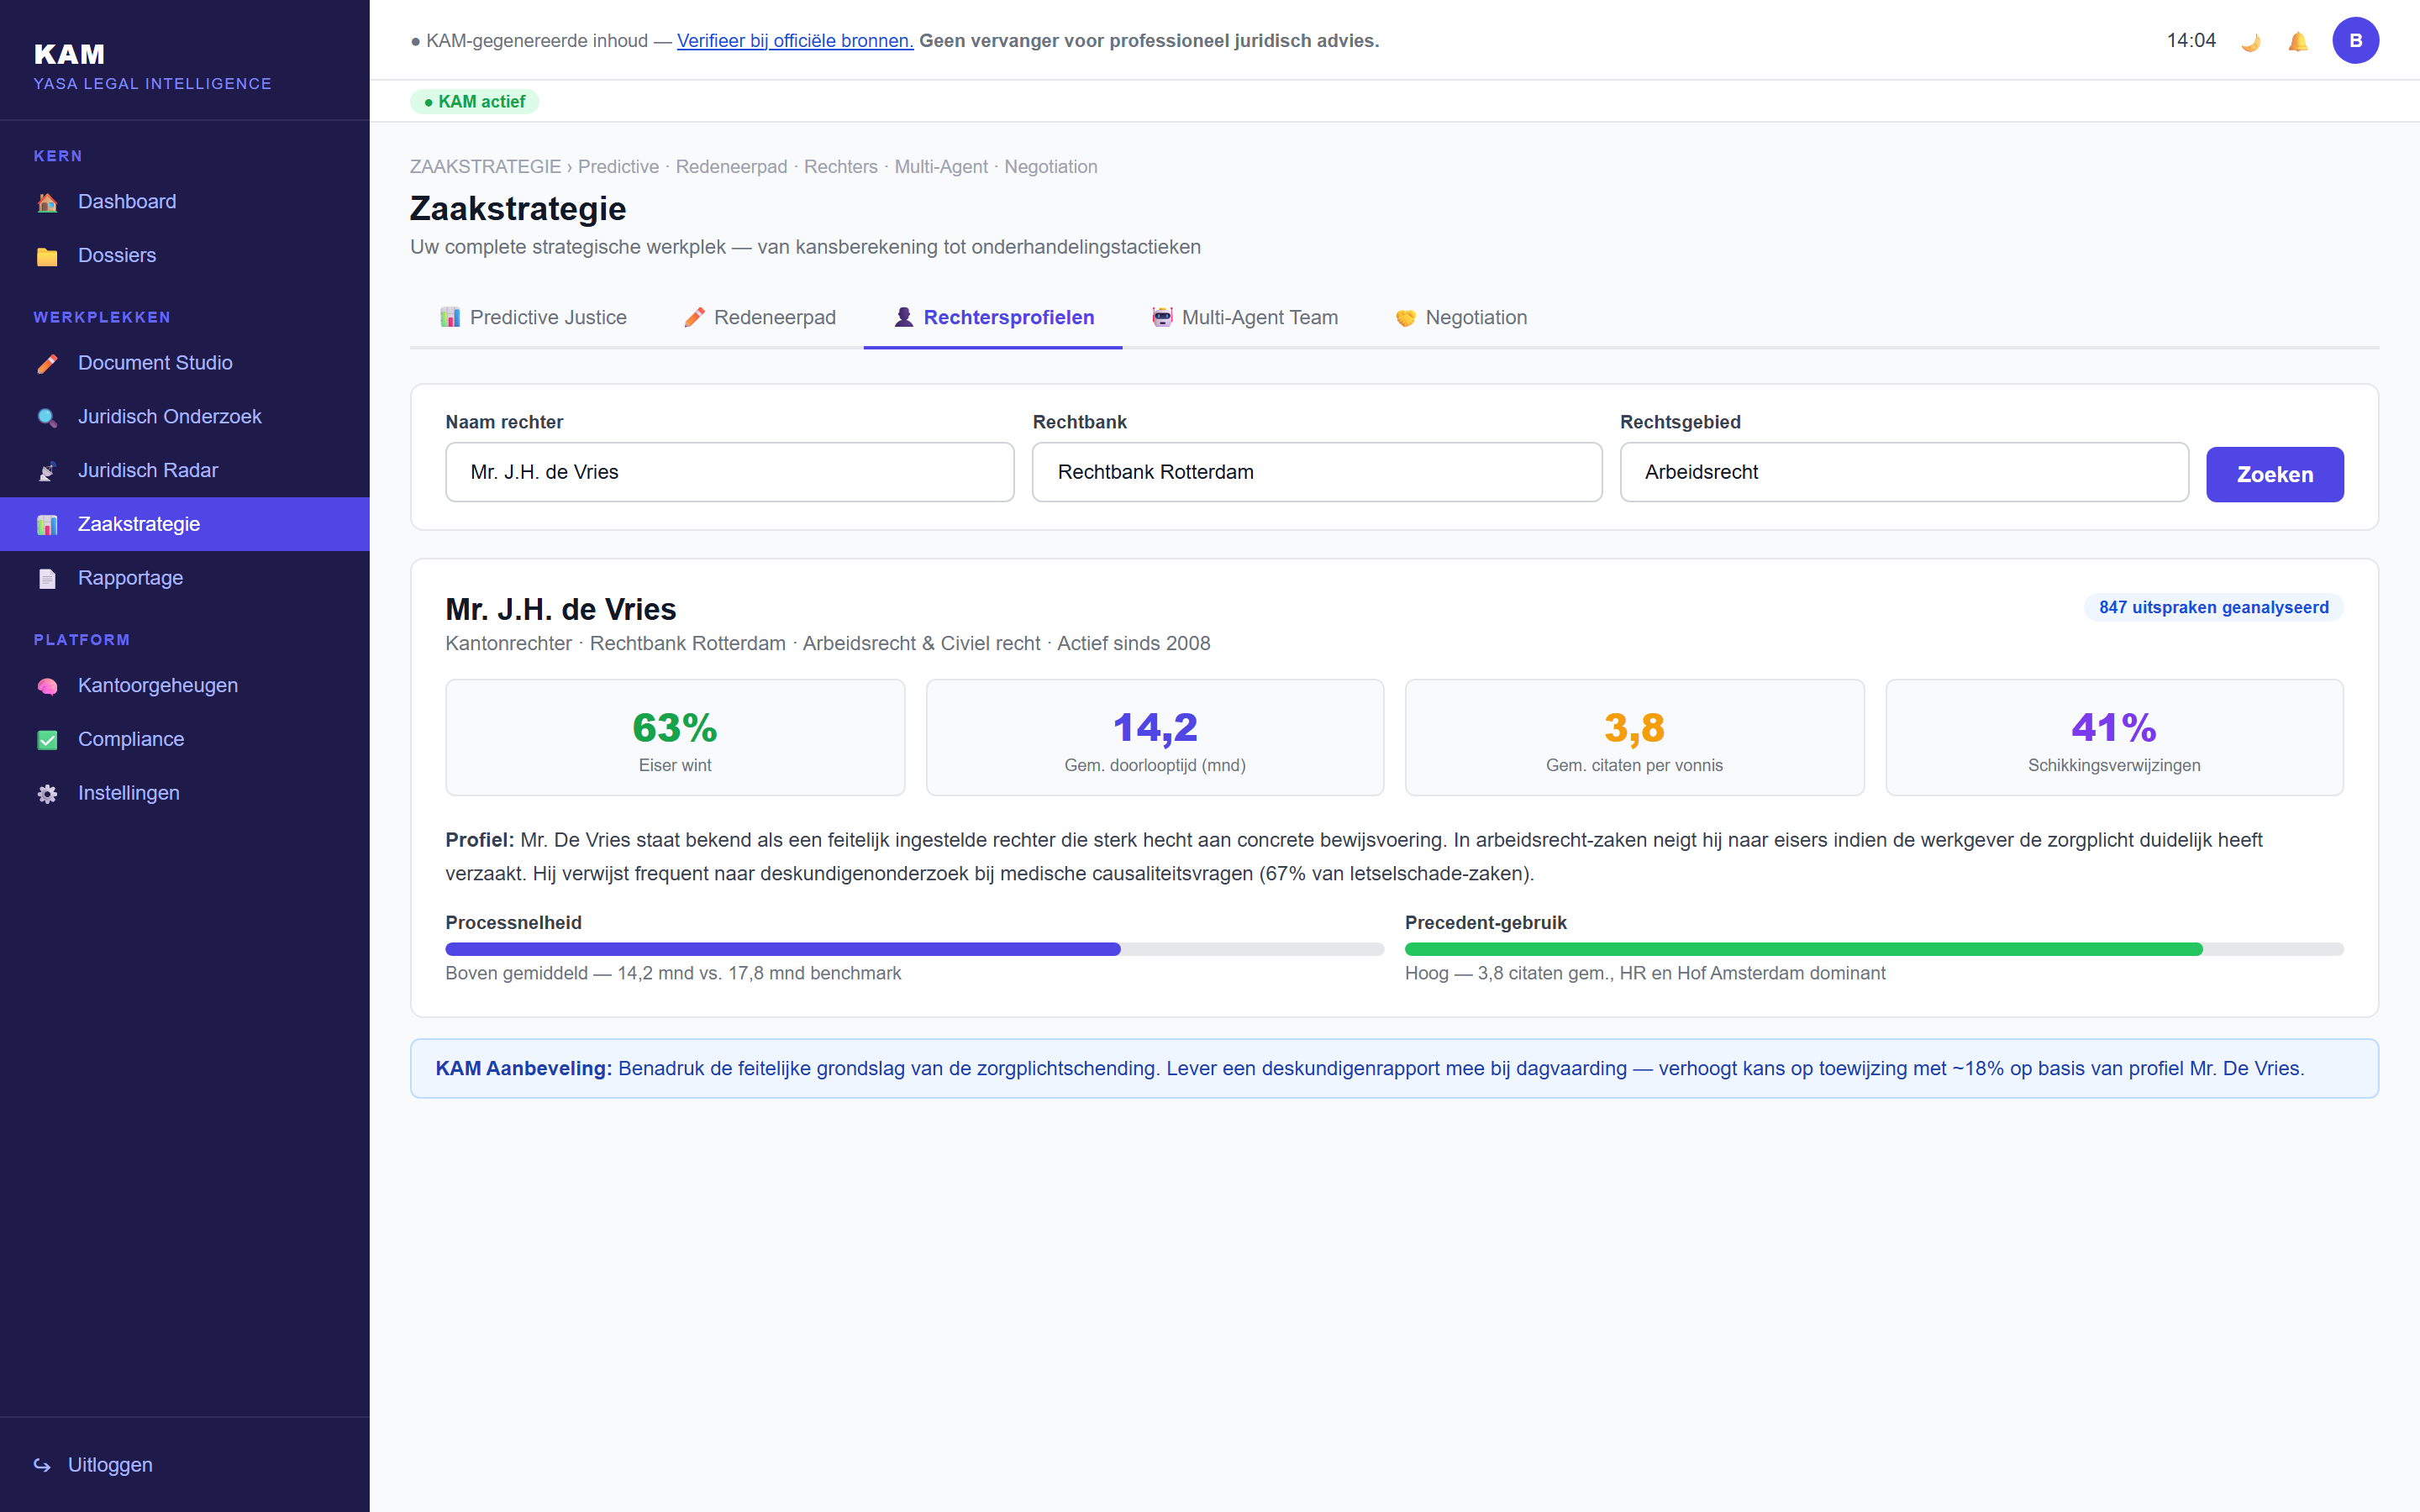Toggle dark mode moon icon
This screenshot has width=2420, height=1512.
[x=2251, y=41]
